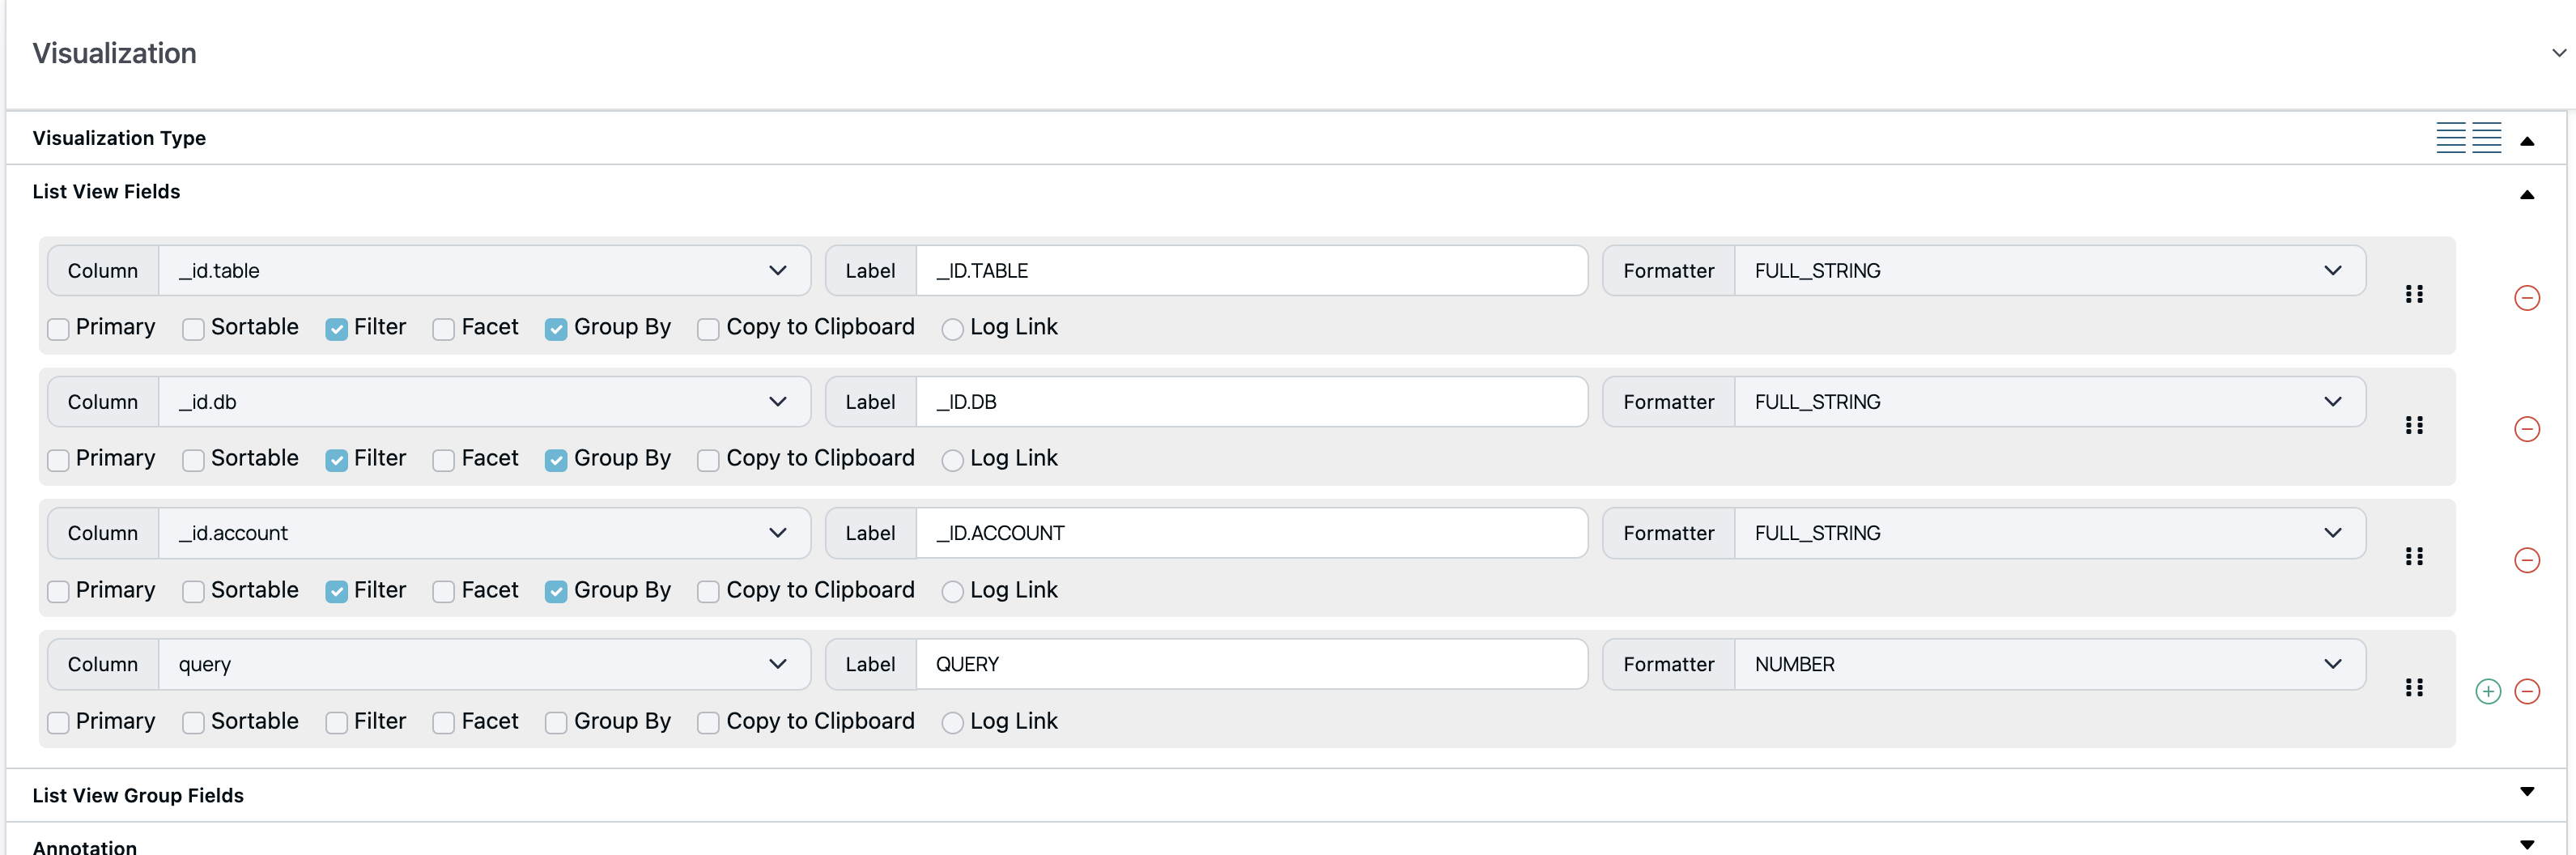Expand the List View Group Fields section
Image resolution: width=2576 pixels, height=855 pixels.
[2526, 792]
